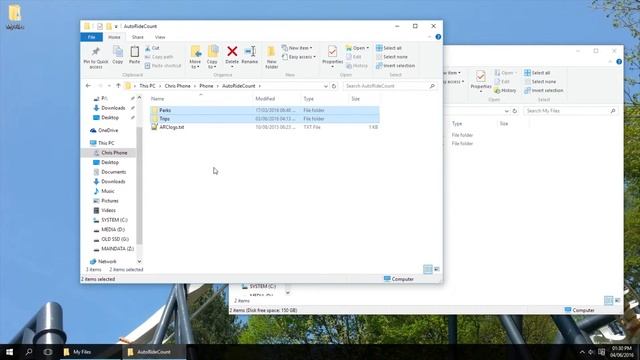Open taskbar search magnifier
This screenshot has height=360, width=640.
(x=29, y=352)
